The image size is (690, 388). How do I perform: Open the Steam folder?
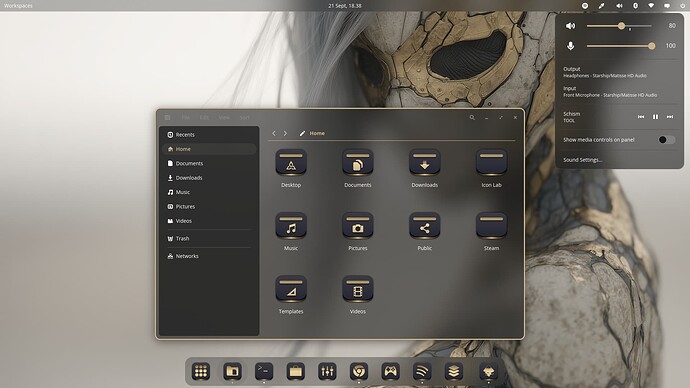[x=492, y=227]
